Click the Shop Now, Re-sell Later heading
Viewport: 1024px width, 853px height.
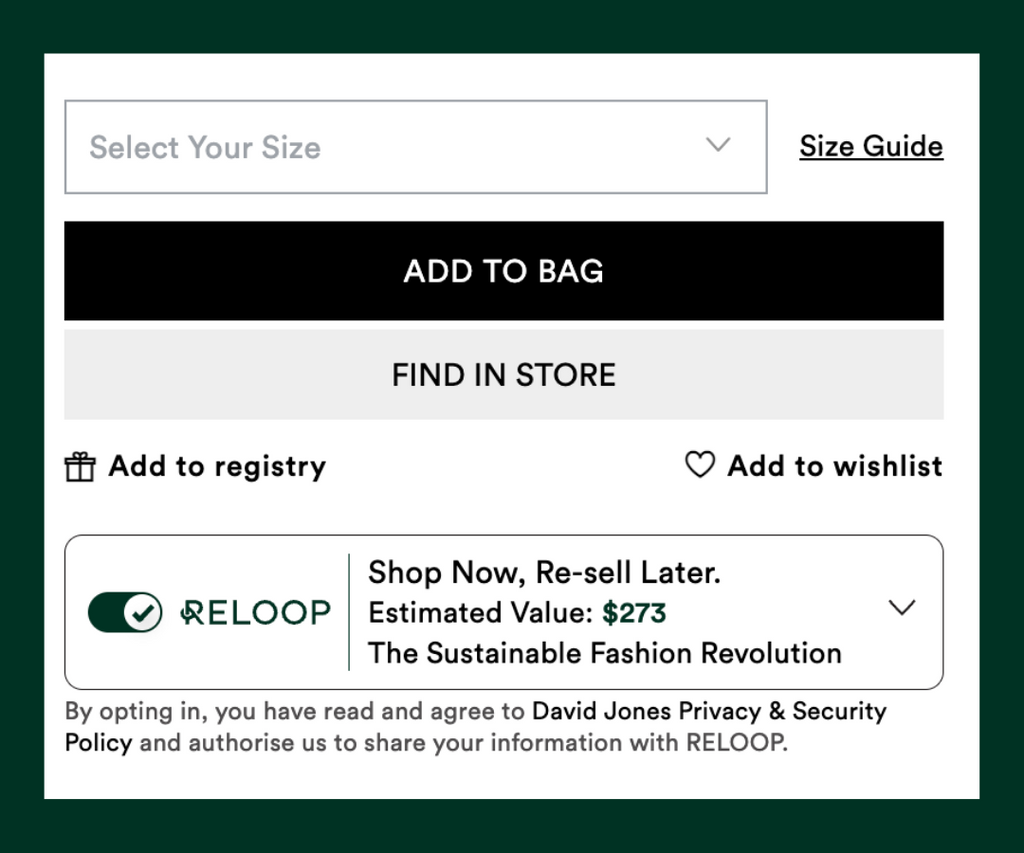point(544,572)
